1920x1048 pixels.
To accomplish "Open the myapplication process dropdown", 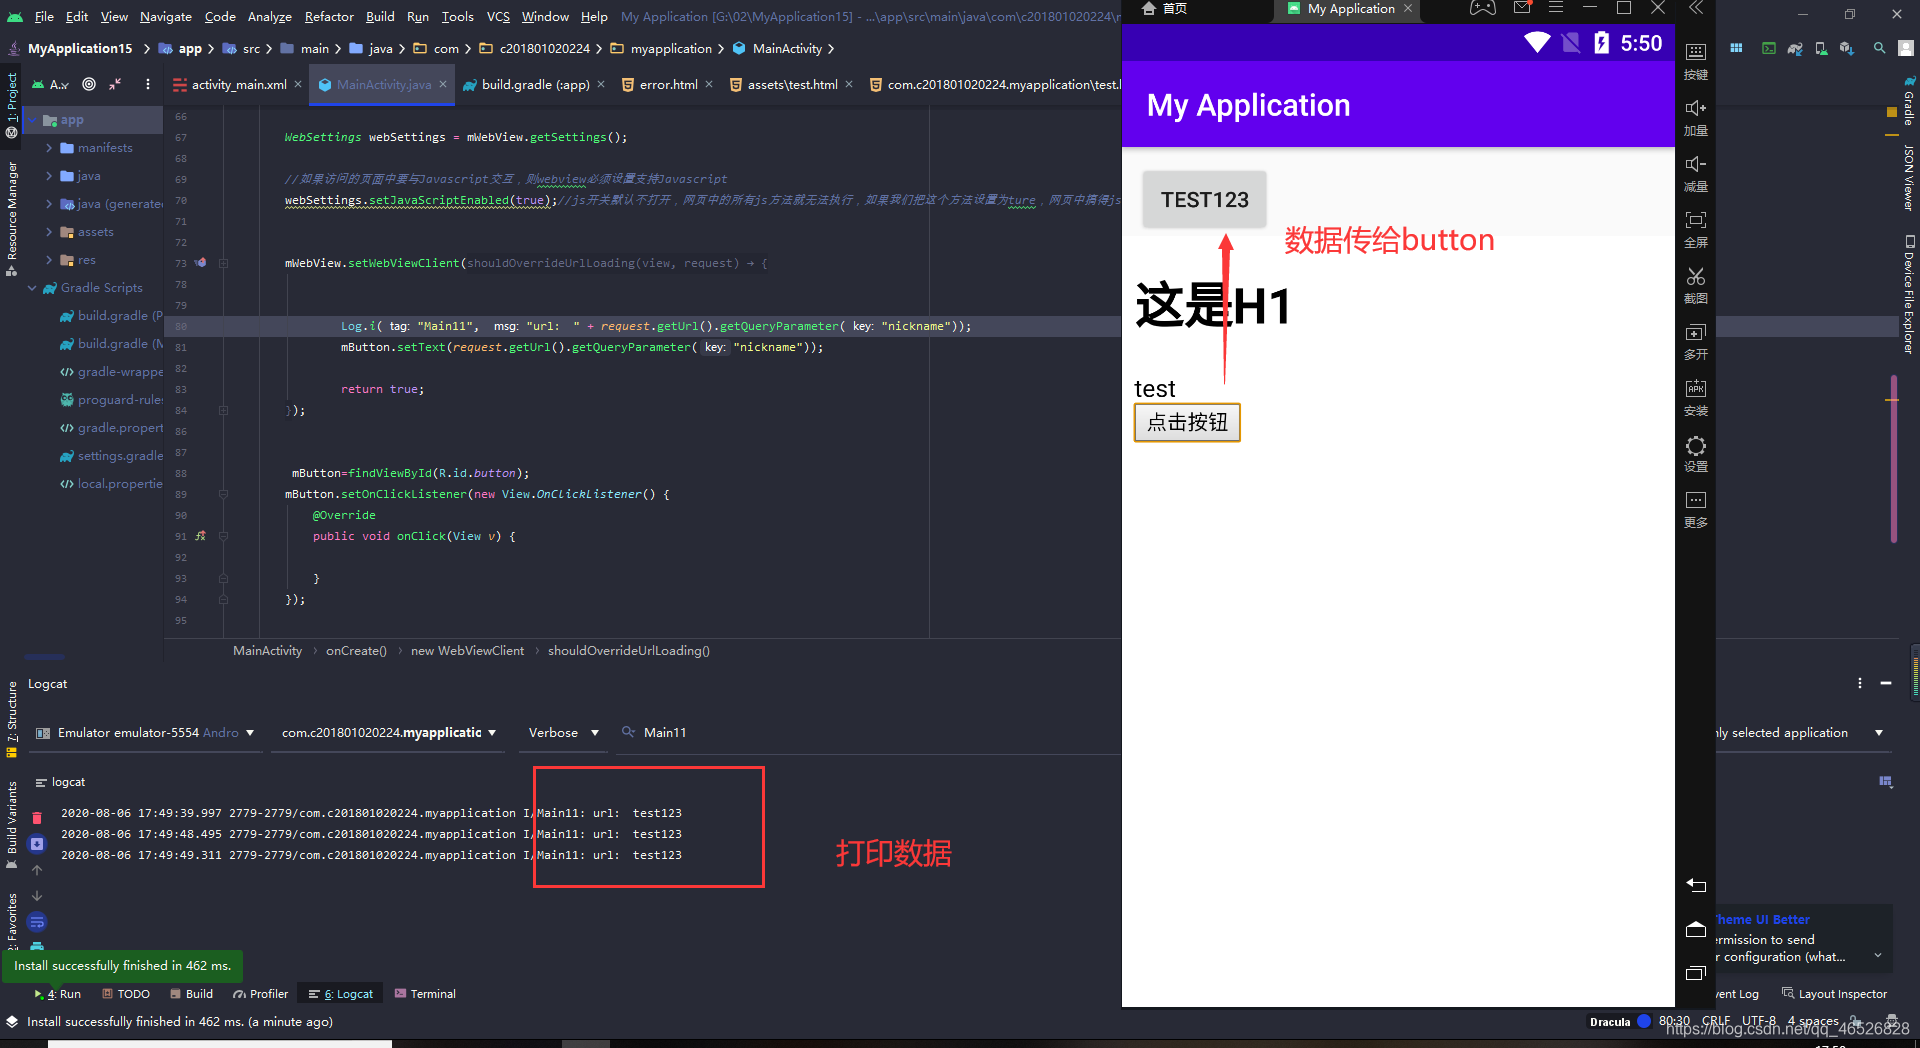I will click(389, 733).
